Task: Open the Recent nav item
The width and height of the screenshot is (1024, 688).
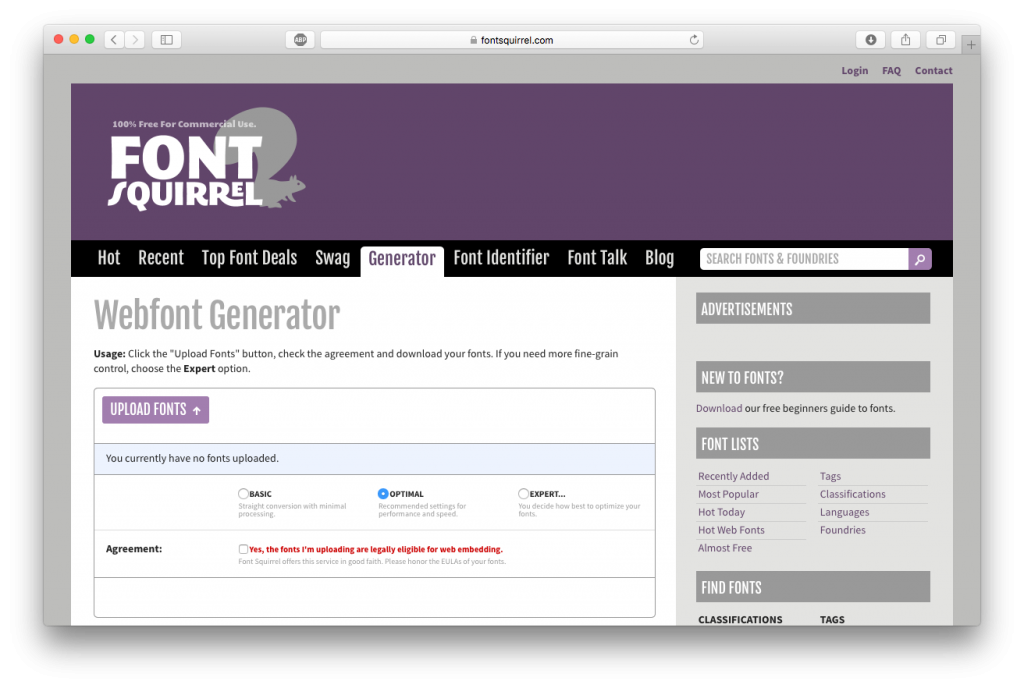Action: (161, 258)
